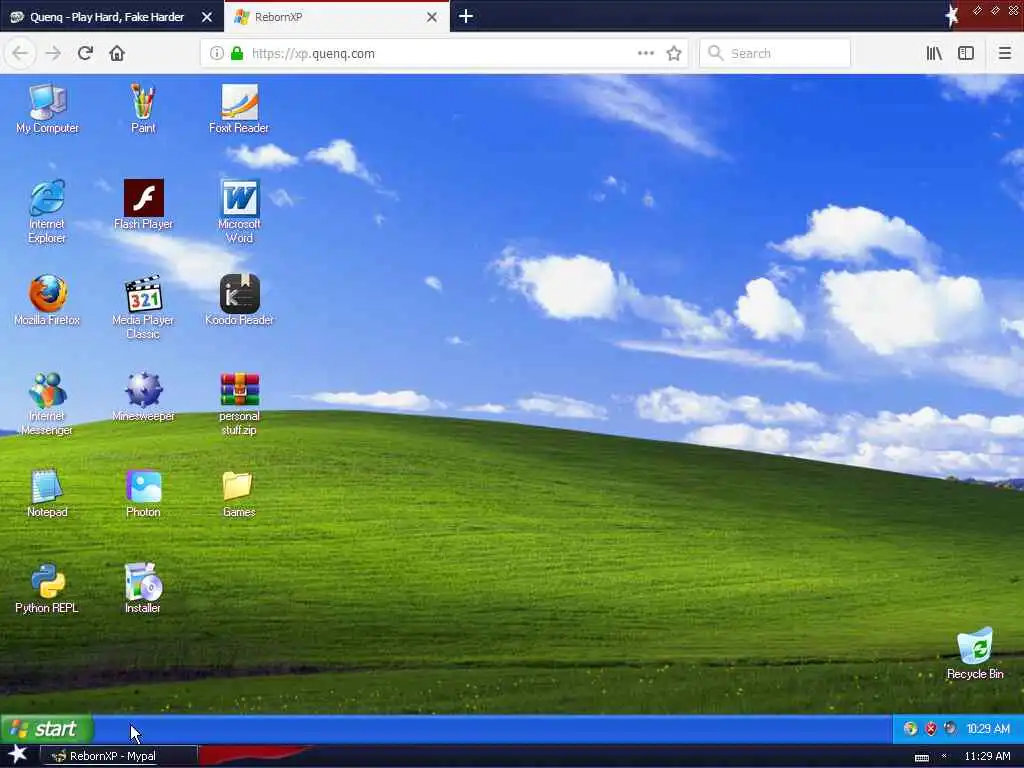This screenshot has width=1024, height=768.
Task: Close the Quenq tab
Action: coord(207,17)
